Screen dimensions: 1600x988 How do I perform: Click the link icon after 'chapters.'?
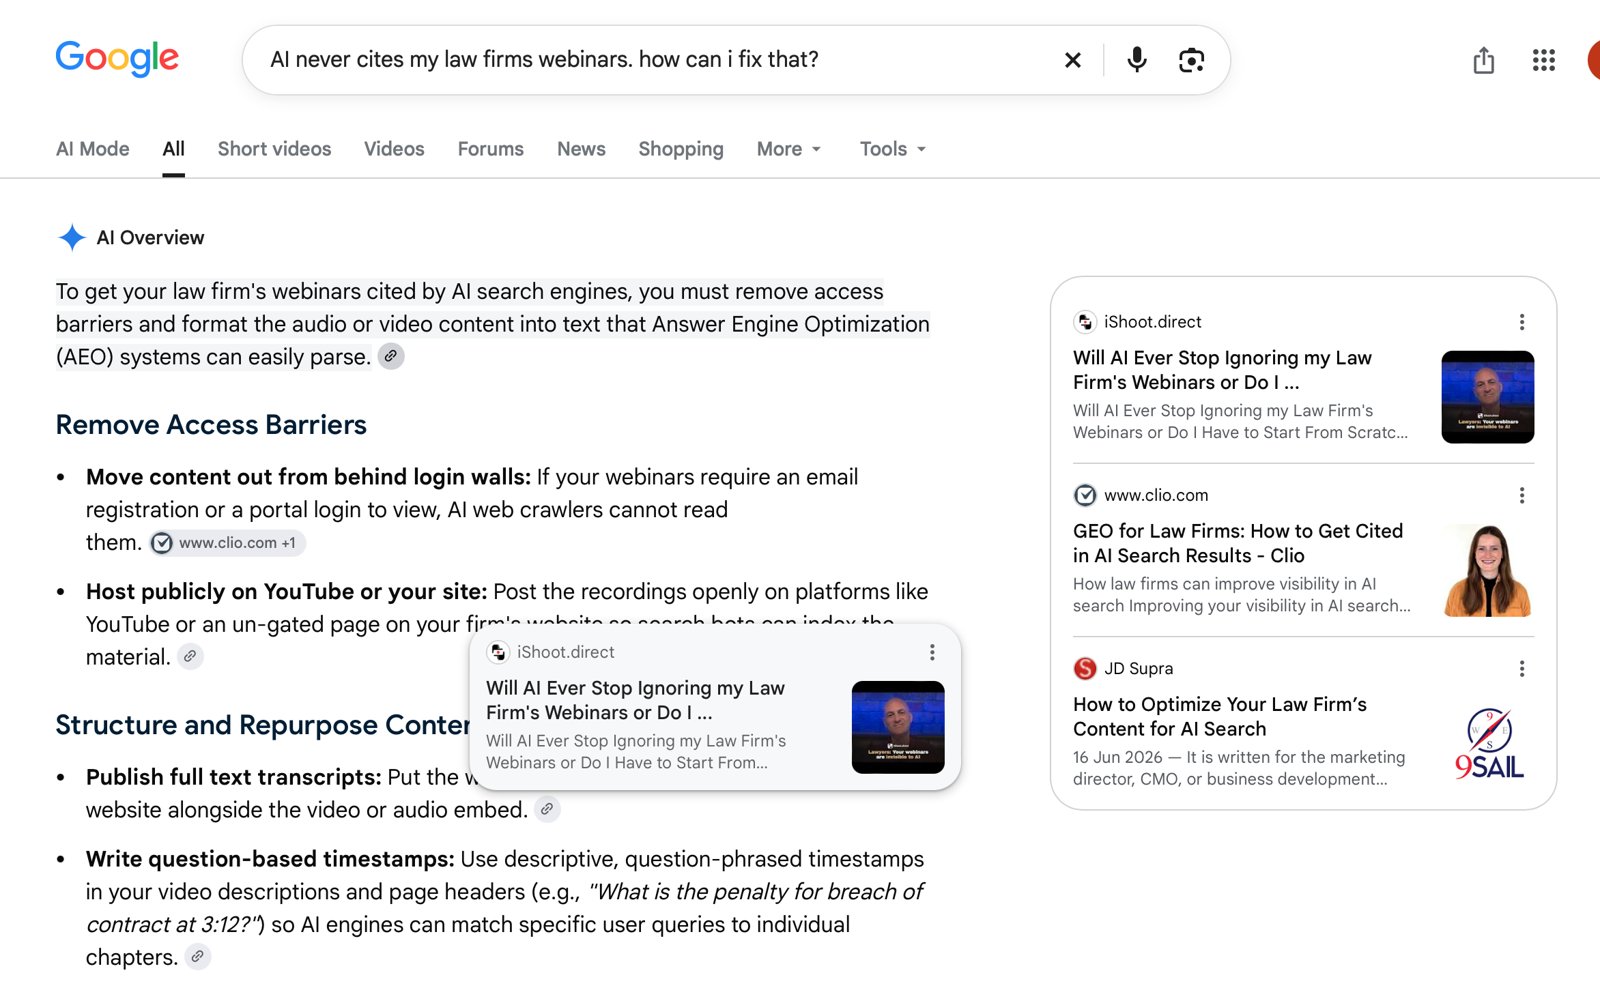pyautogui.click(x=198, y=957)
